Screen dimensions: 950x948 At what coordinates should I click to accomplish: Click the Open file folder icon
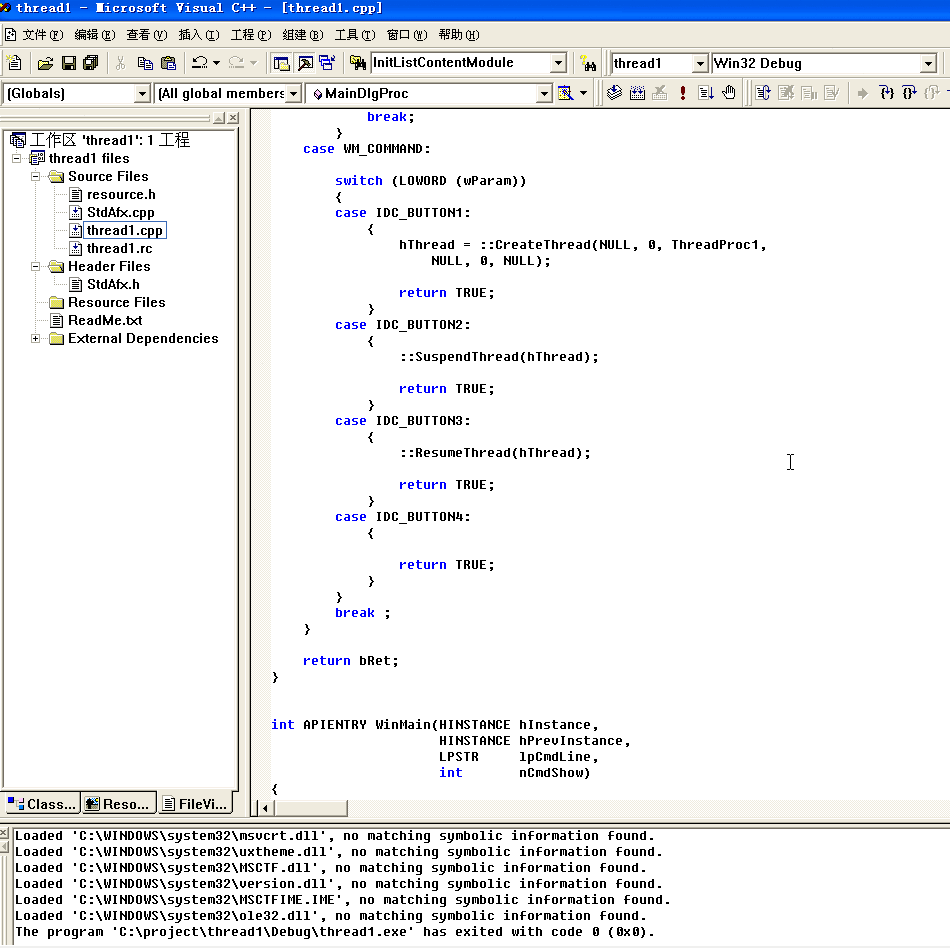45,63
